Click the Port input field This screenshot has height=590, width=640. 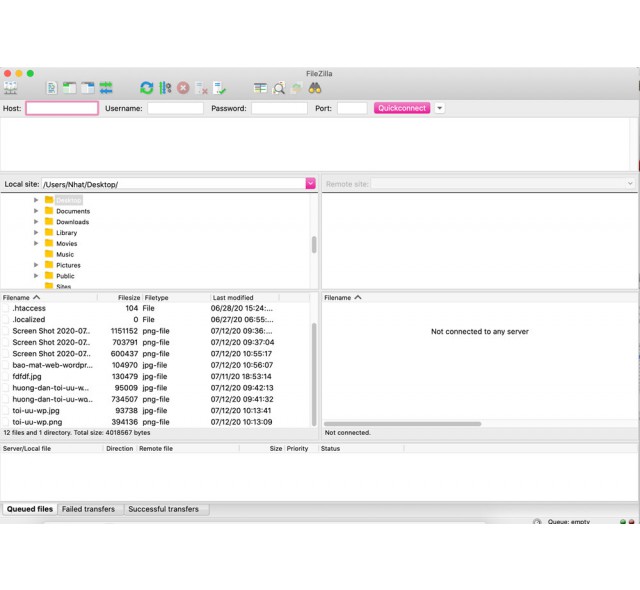pos(352,109)
